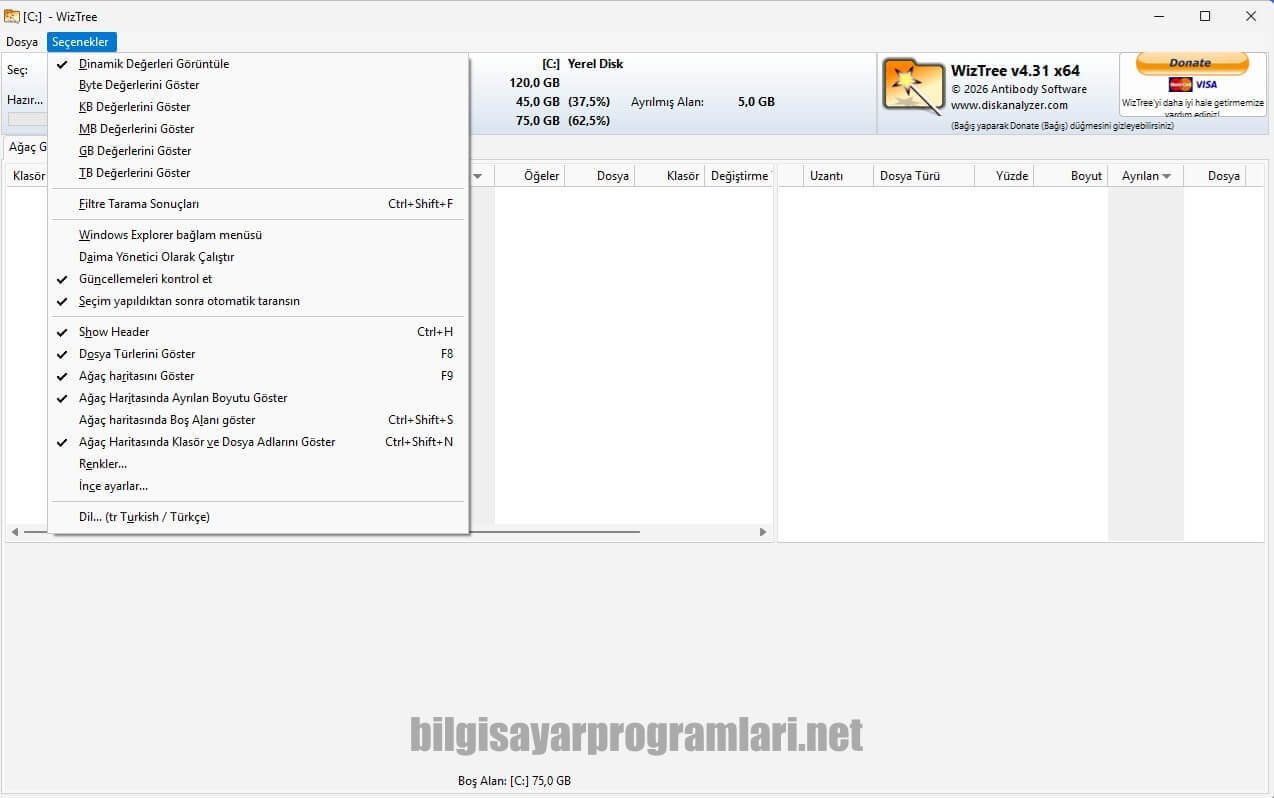
Task: Toggle Dosya Türlerini Göster
Action: point(258,354)
